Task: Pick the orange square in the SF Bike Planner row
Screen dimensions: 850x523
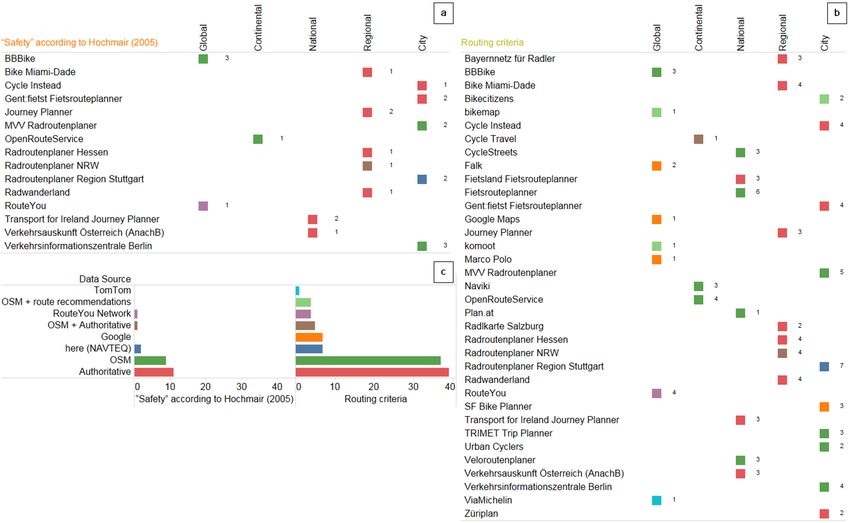Action: coord(825,406)
